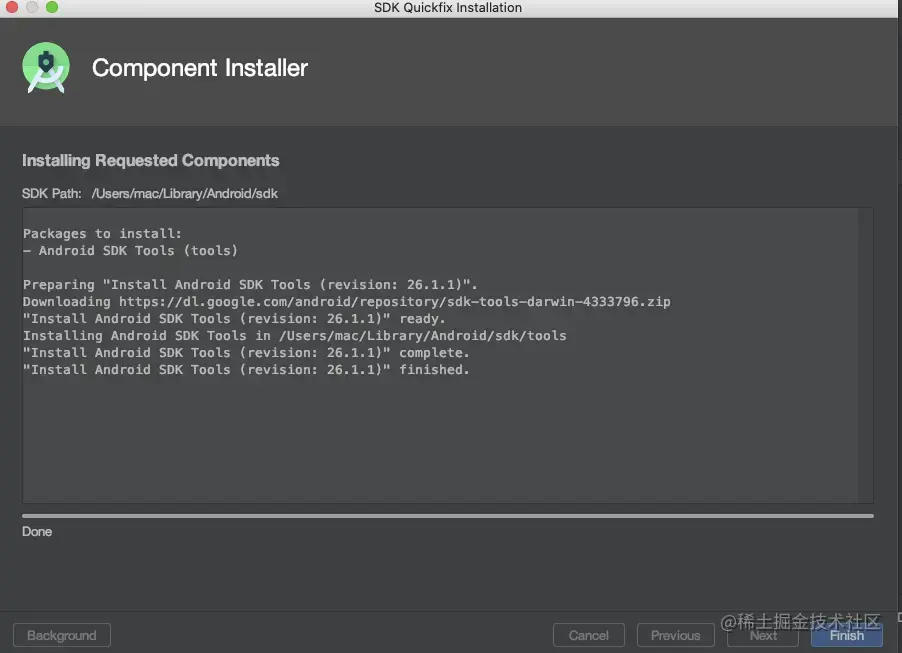This screenshot has width=902, height=653.
Task: Click the red close window button
Action: (12, 7)
